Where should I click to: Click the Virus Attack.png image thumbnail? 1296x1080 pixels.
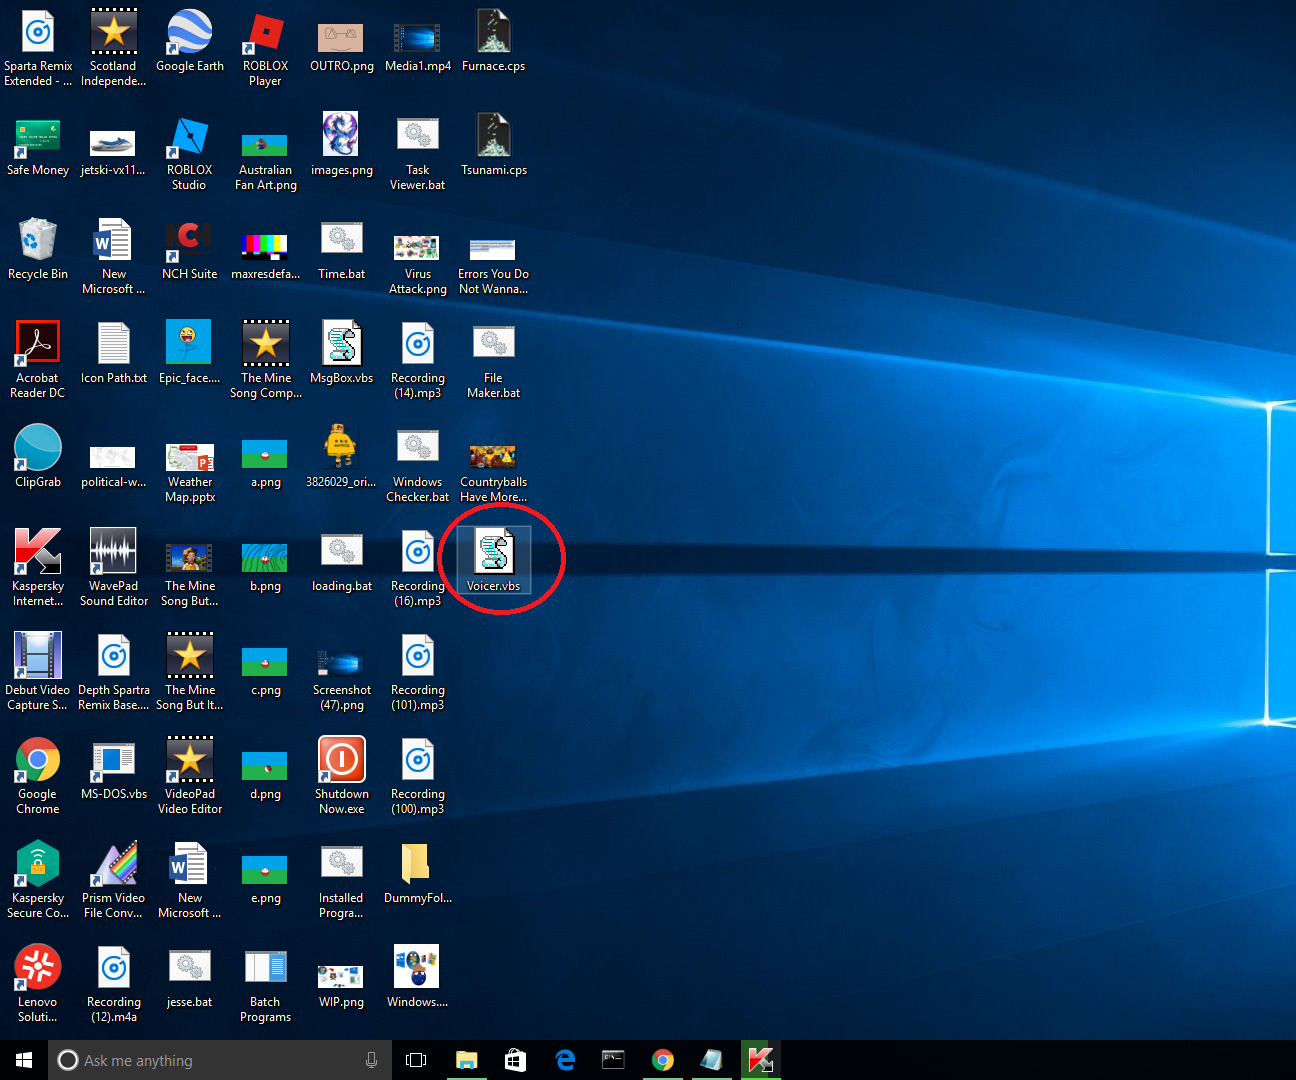[x=417, y=248]
